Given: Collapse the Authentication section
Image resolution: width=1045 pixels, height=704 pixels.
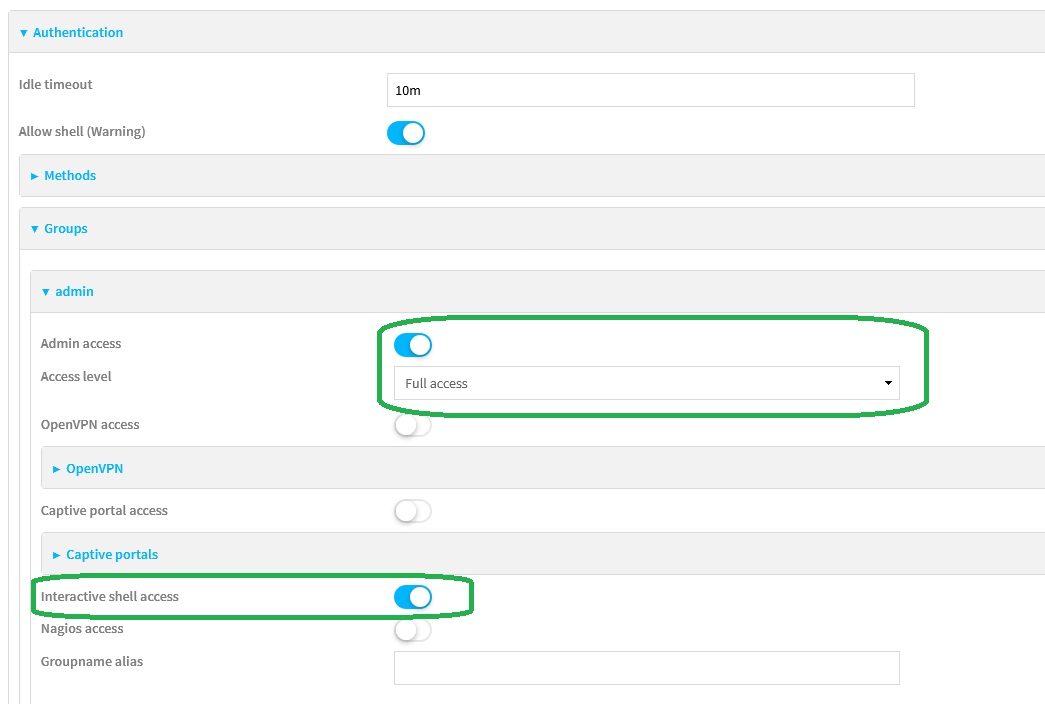Looking at the screenshot, I should pos(77,33).
